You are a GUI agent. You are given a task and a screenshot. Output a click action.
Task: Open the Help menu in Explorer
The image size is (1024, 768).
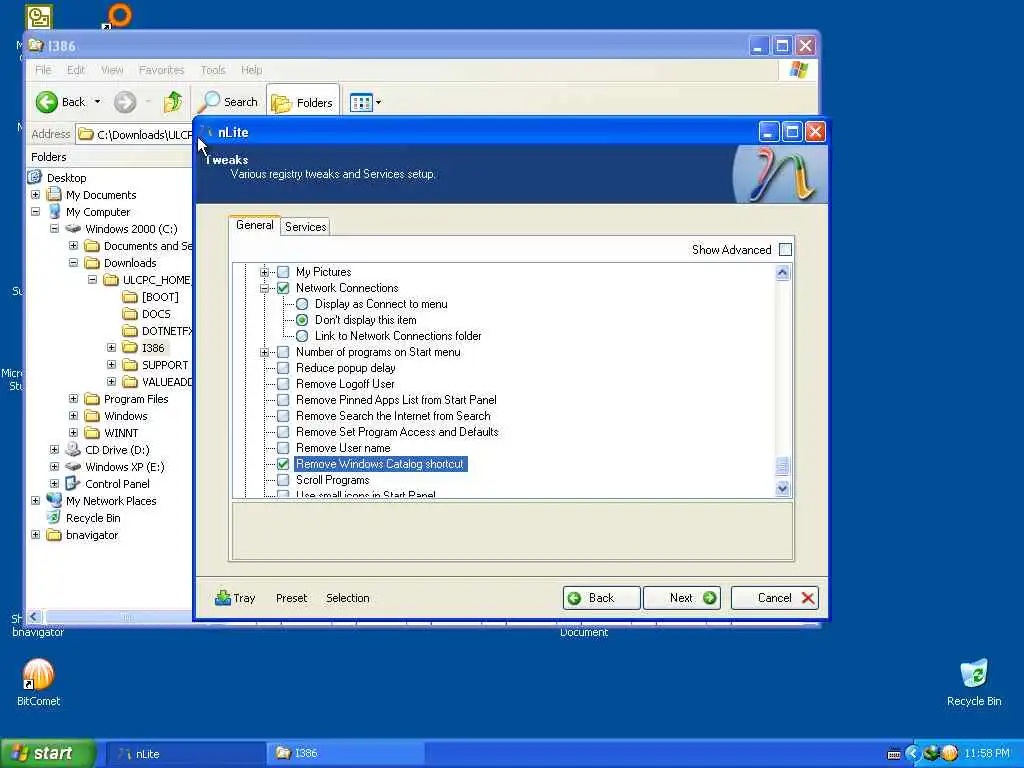pos(251,70)
